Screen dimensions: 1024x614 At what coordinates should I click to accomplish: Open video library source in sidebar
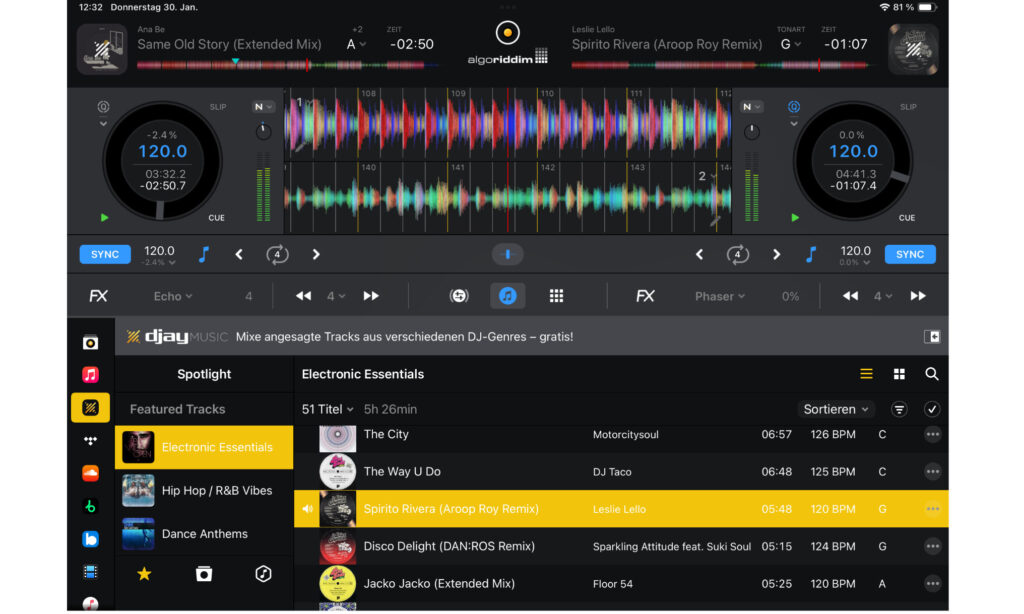coord(90,572)
